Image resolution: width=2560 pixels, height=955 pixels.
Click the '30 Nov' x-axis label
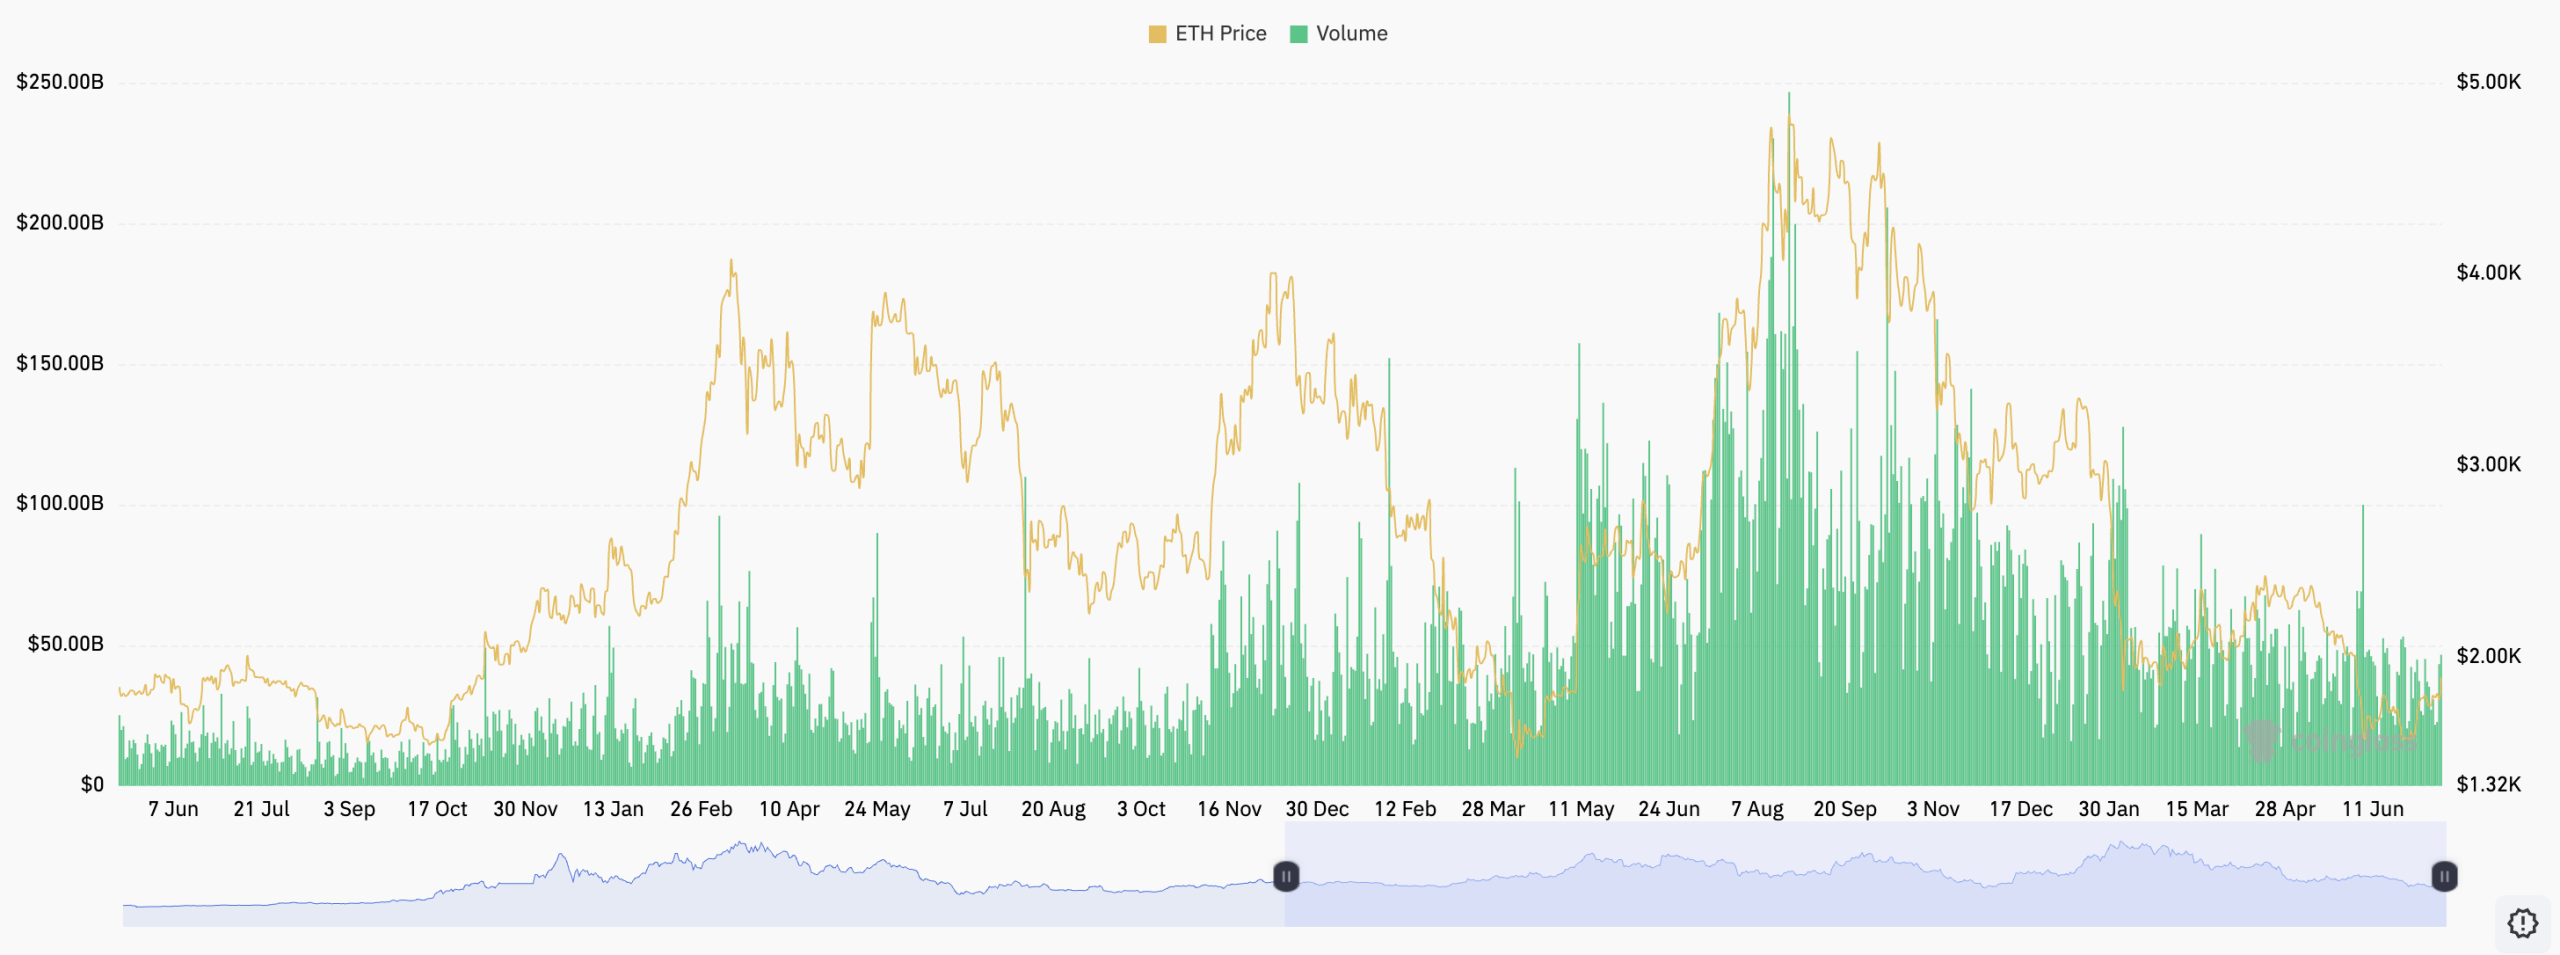point(525,809)
